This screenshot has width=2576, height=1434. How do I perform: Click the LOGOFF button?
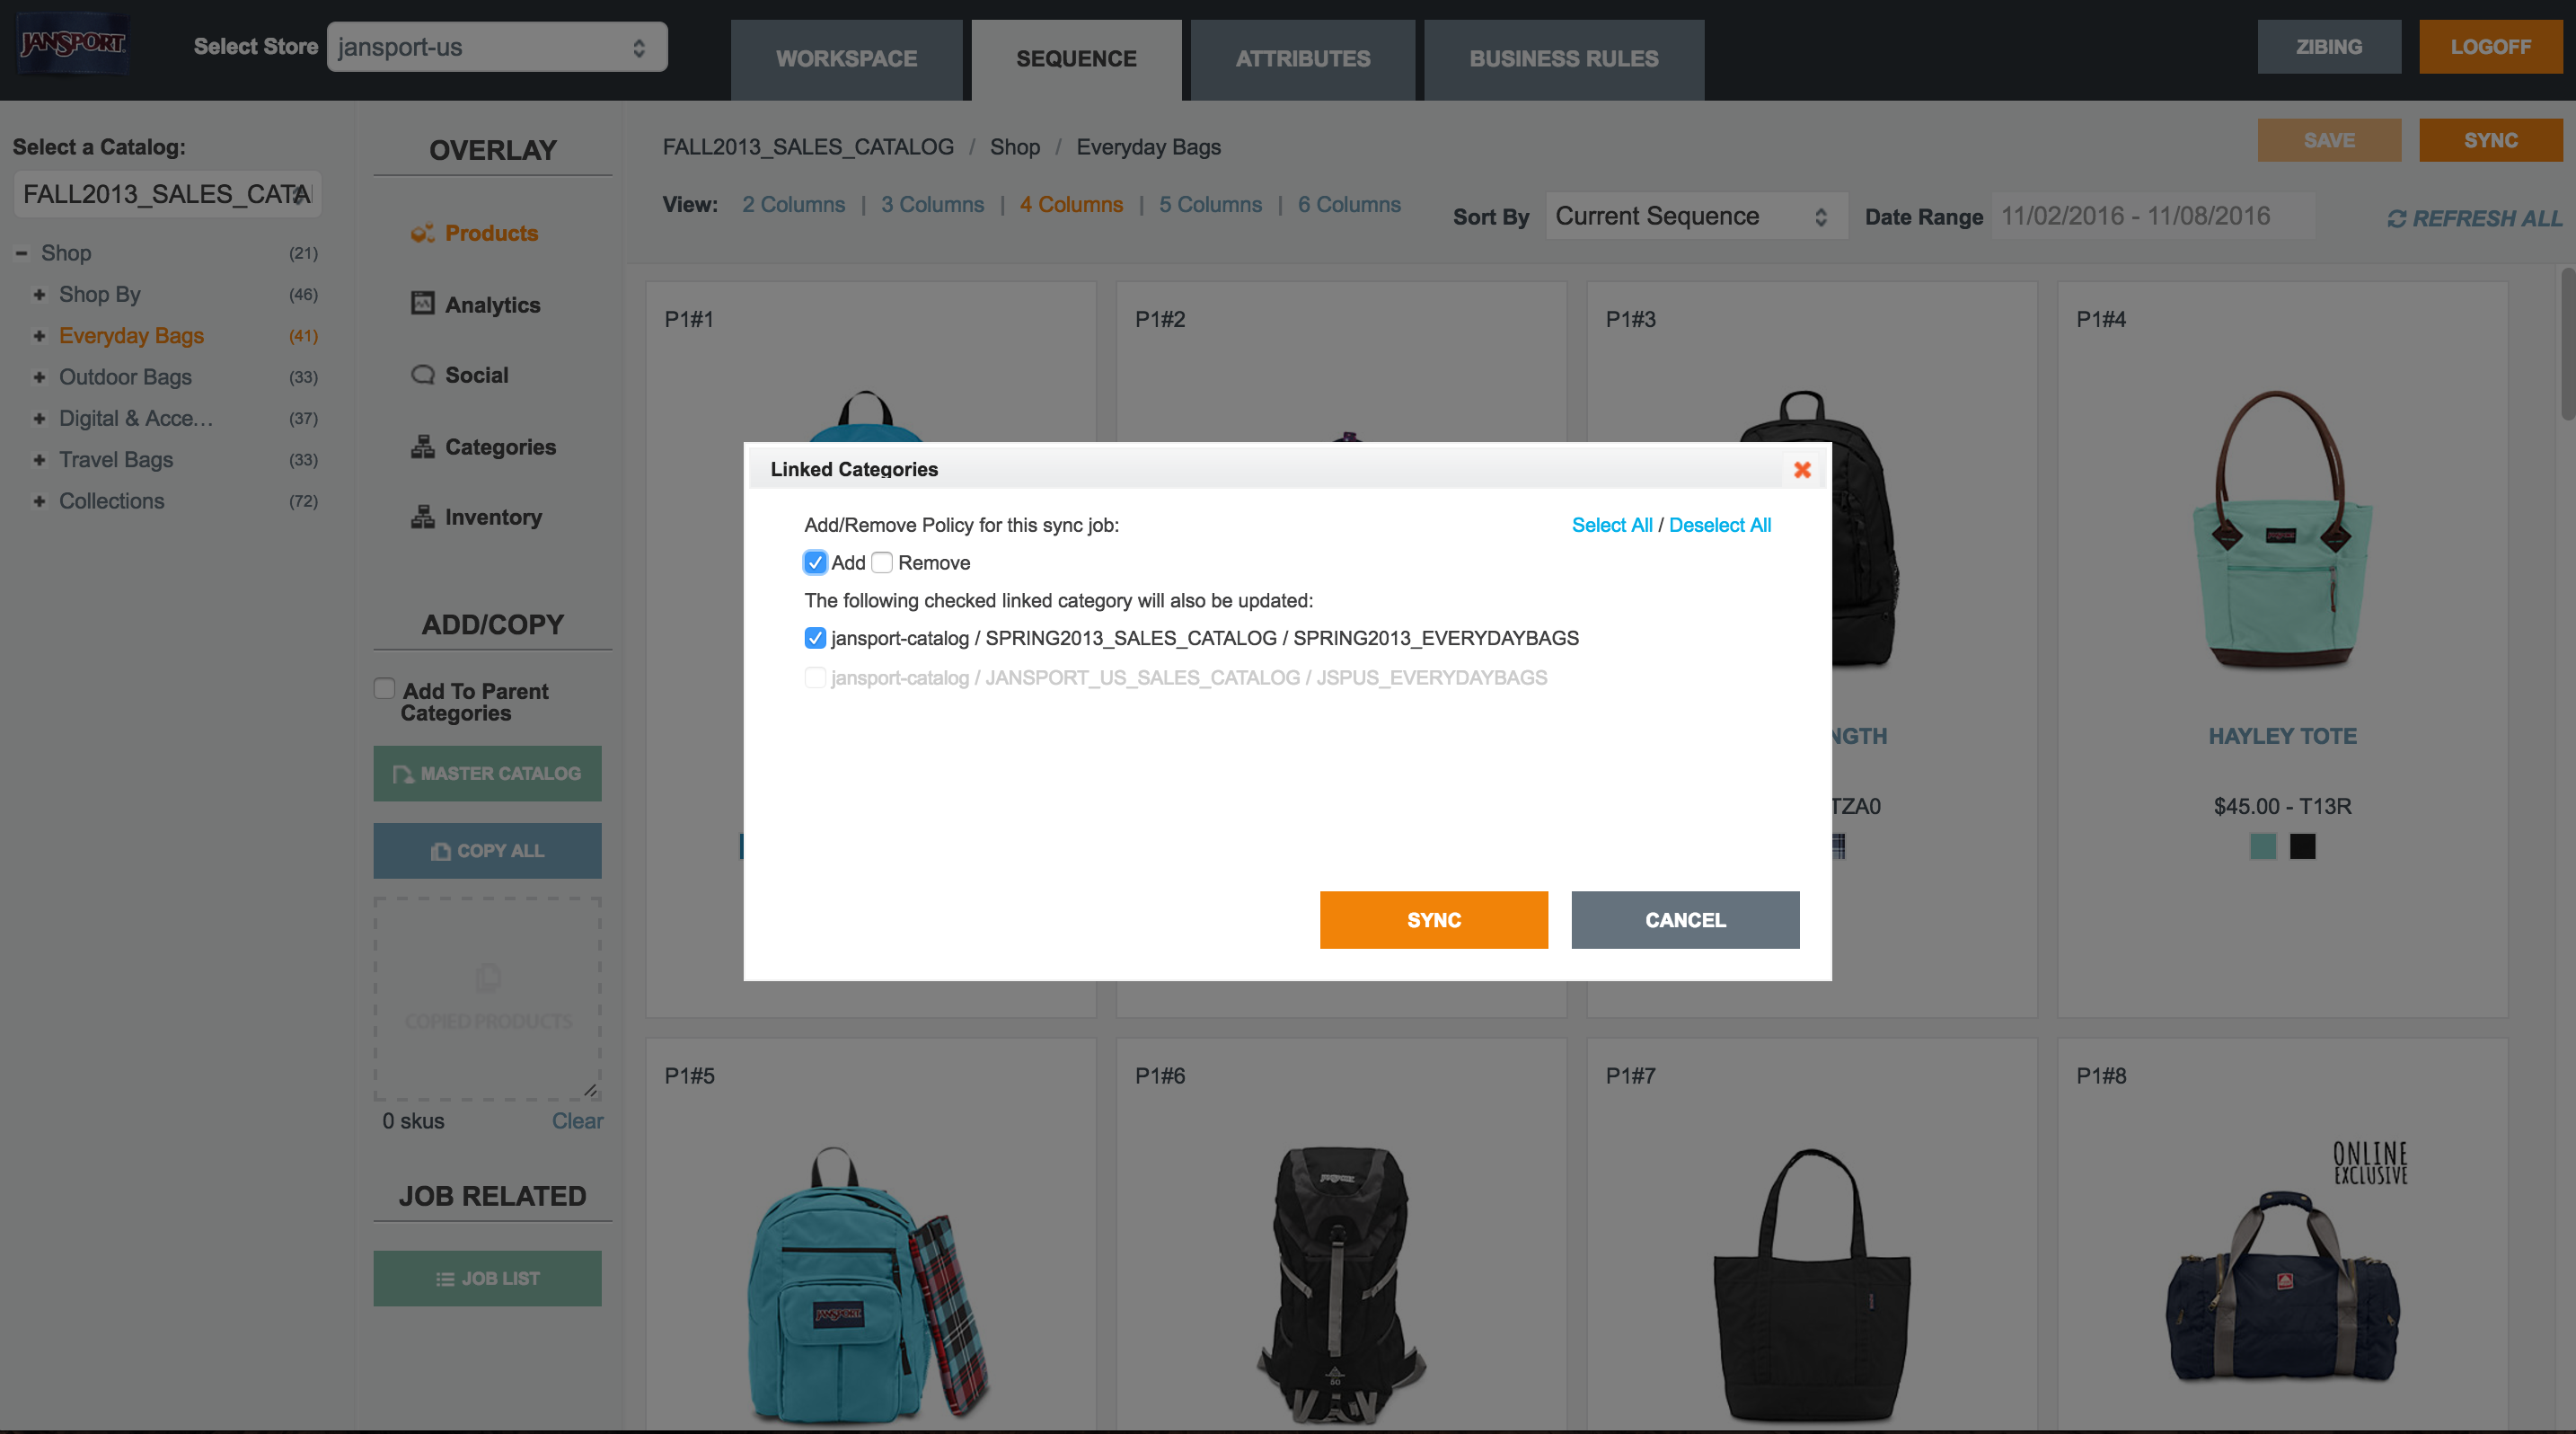2490,47
